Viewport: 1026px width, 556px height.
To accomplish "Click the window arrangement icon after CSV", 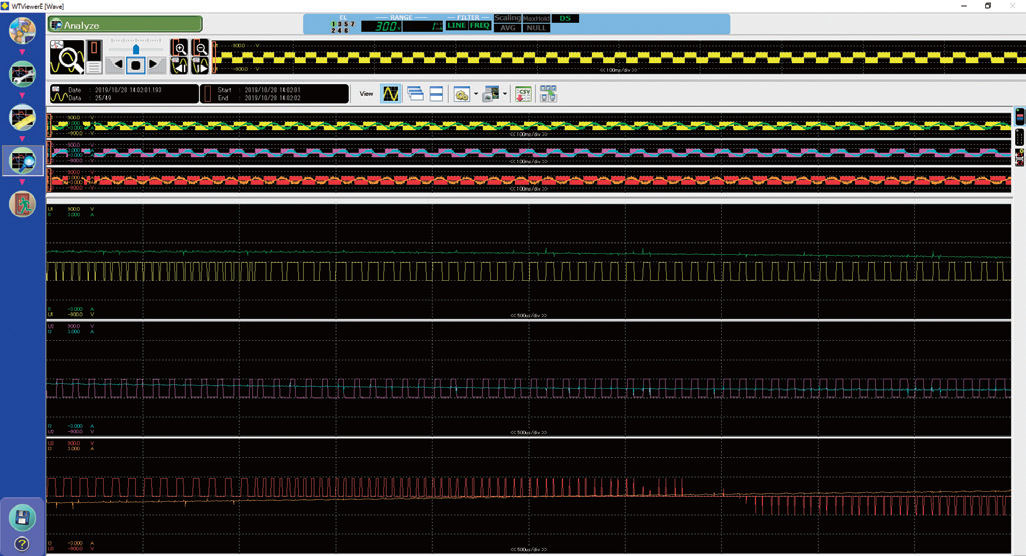I will (548, 94).
